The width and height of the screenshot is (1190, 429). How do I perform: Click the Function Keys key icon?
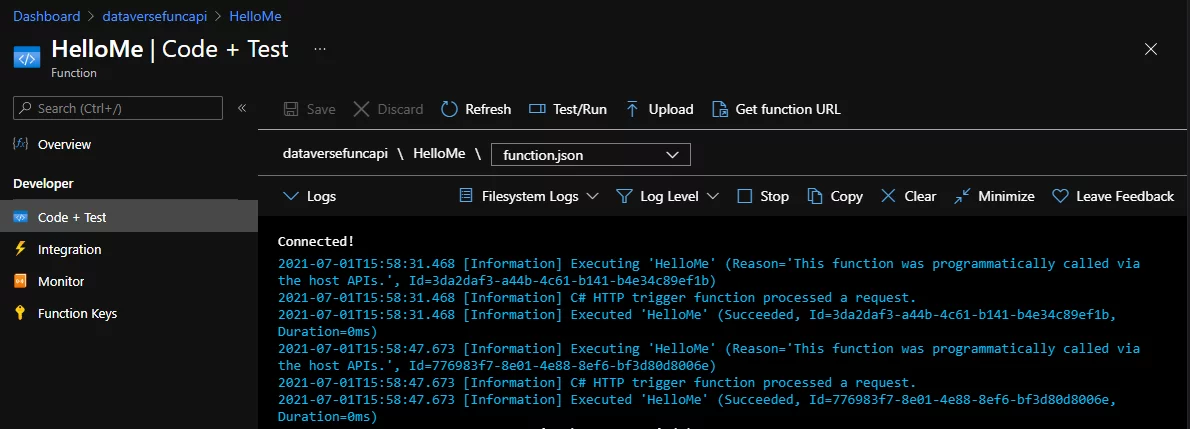click(20, 313)
